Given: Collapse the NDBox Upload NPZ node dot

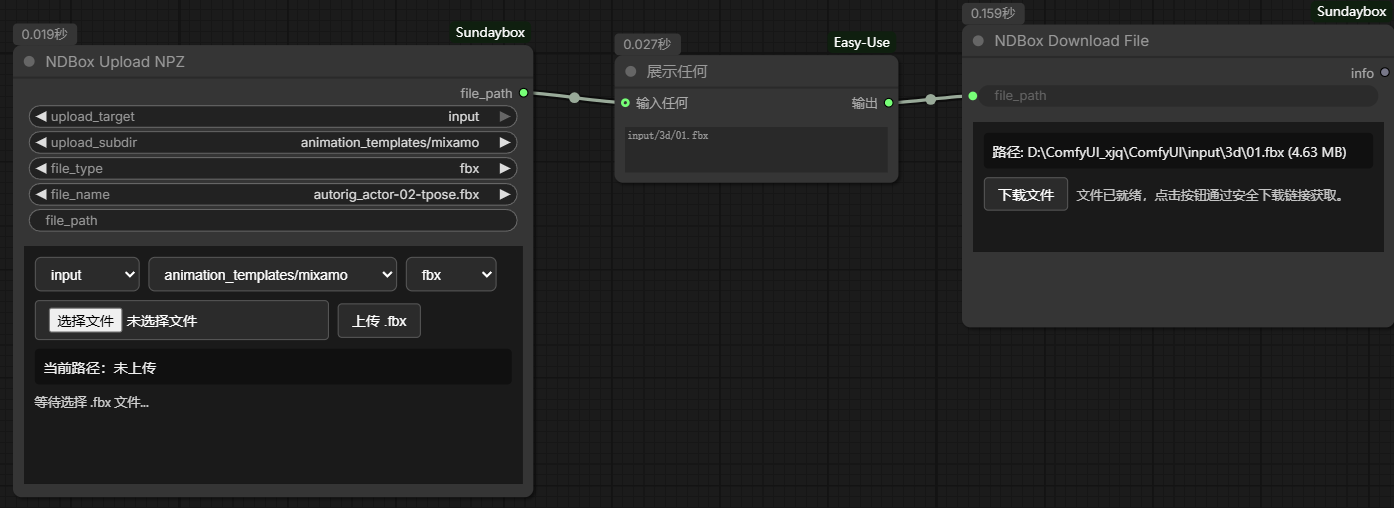Looking at the screenshot, I should [x=29, y=62].
